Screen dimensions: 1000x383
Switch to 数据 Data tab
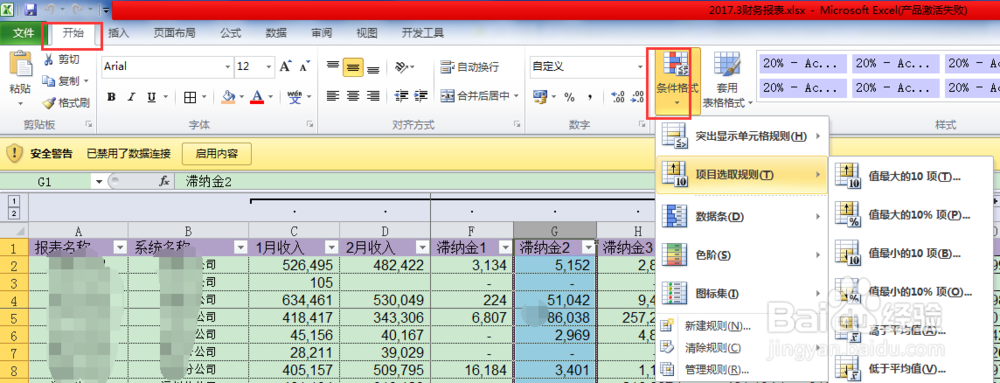click(276, 33)
